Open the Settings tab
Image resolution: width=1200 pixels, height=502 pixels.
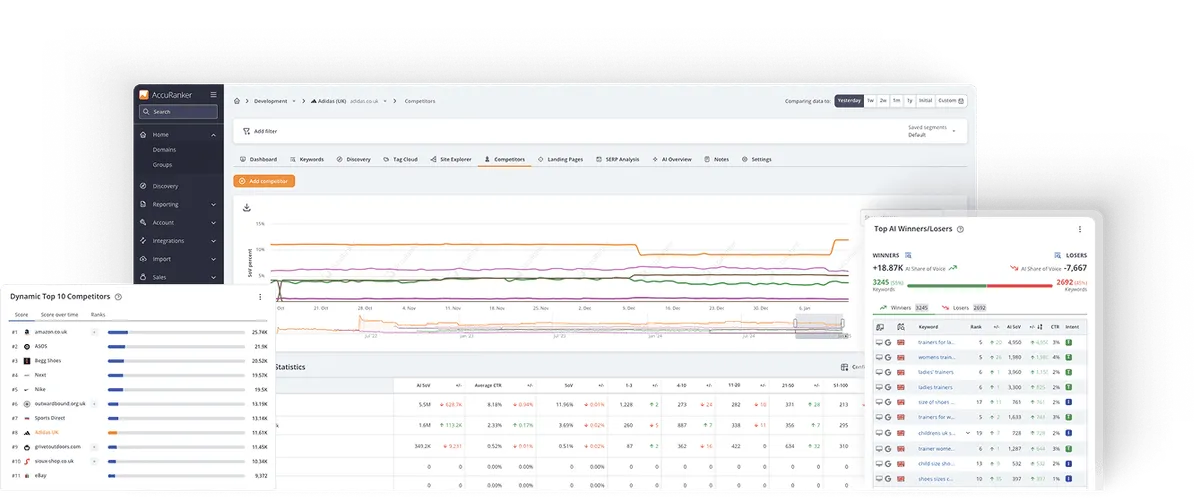click(757, 159)
